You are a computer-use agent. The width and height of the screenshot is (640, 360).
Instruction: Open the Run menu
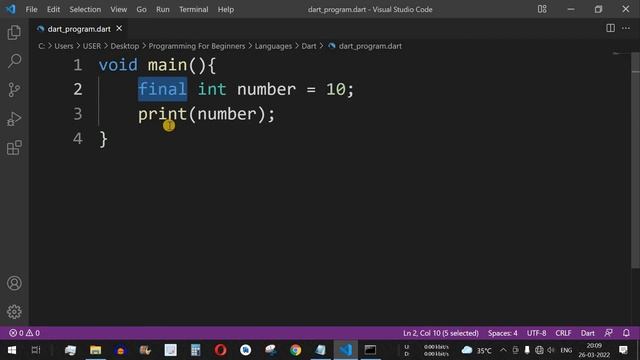pyautogui.click(x=162, y=9)
